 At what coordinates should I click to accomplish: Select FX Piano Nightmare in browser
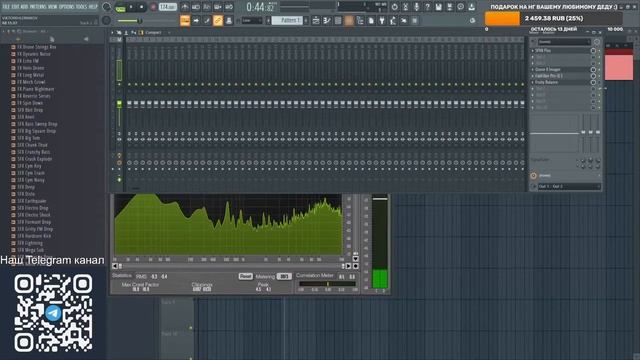pos(36,89)
